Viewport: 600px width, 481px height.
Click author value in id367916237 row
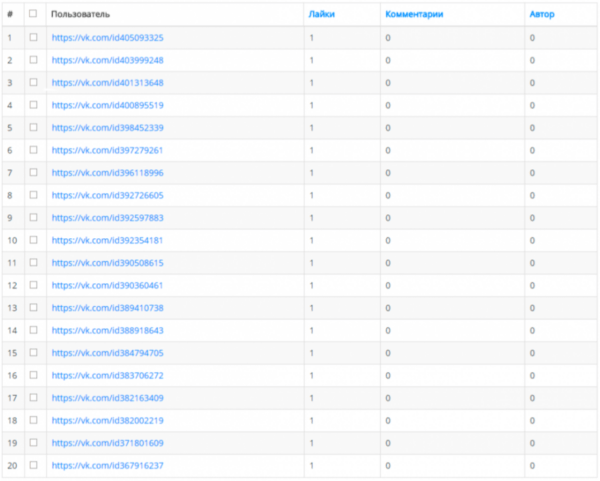pyautogui.click(x=532, y=466)
